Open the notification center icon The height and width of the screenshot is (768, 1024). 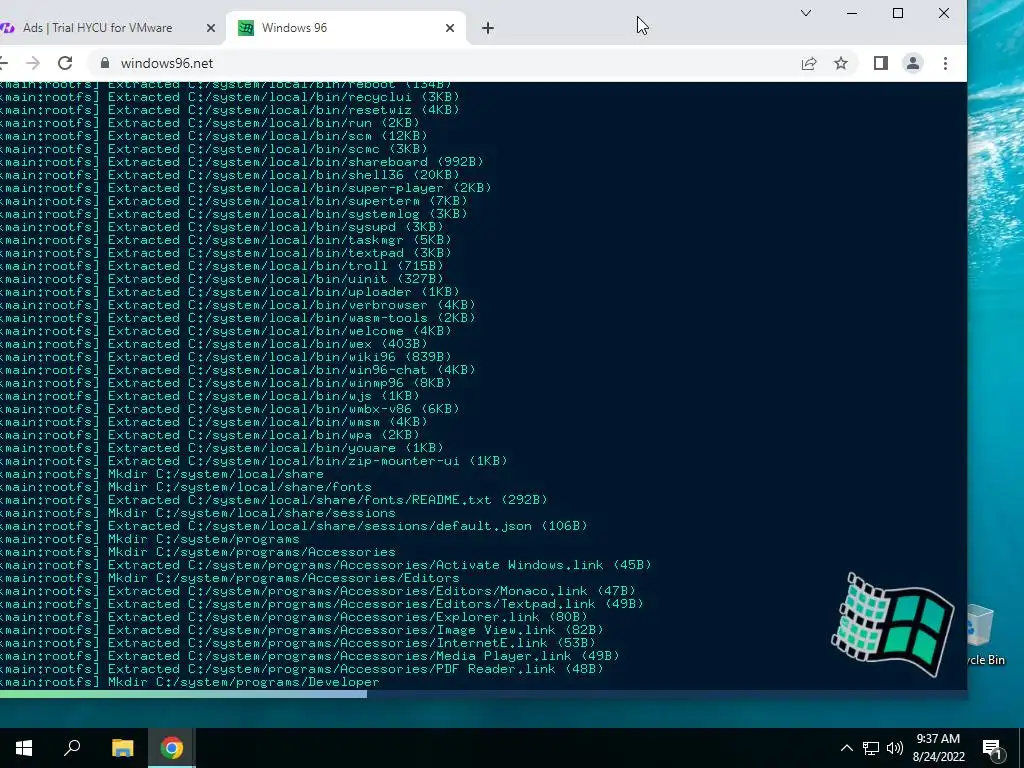pyautogui.click(x=992, y=748)
